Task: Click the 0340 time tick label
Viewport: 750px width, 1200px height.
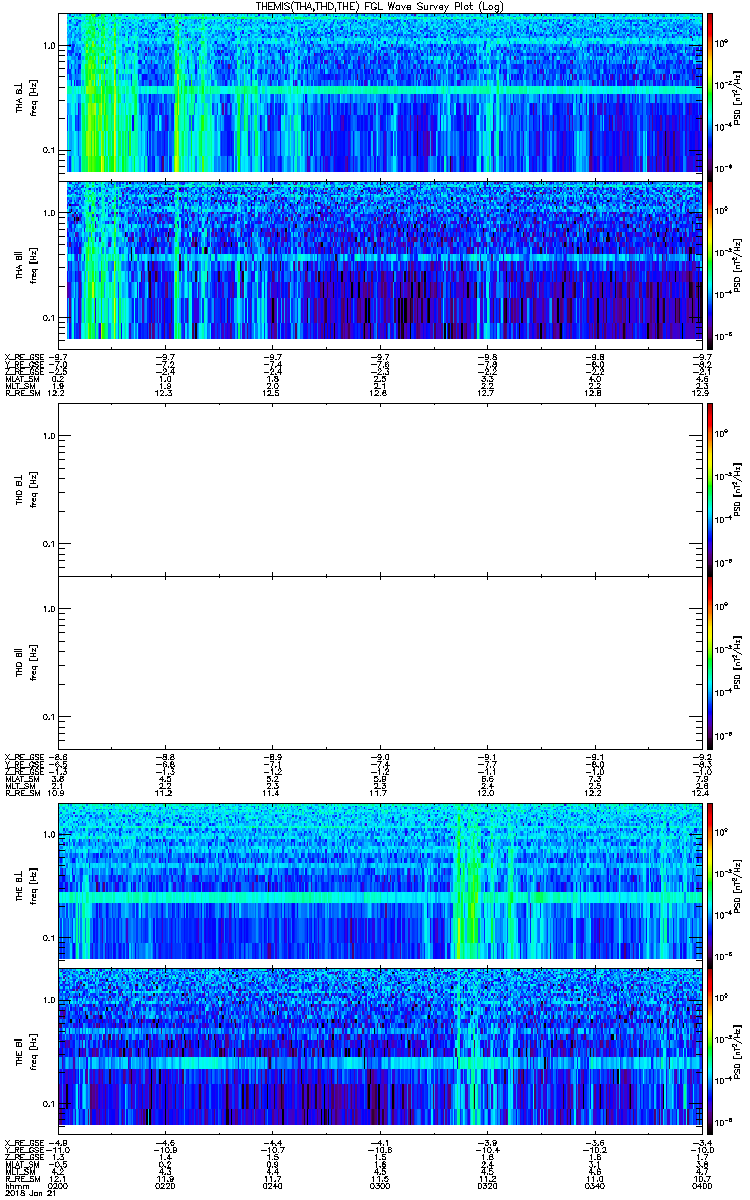Action: click(593, 1185)
